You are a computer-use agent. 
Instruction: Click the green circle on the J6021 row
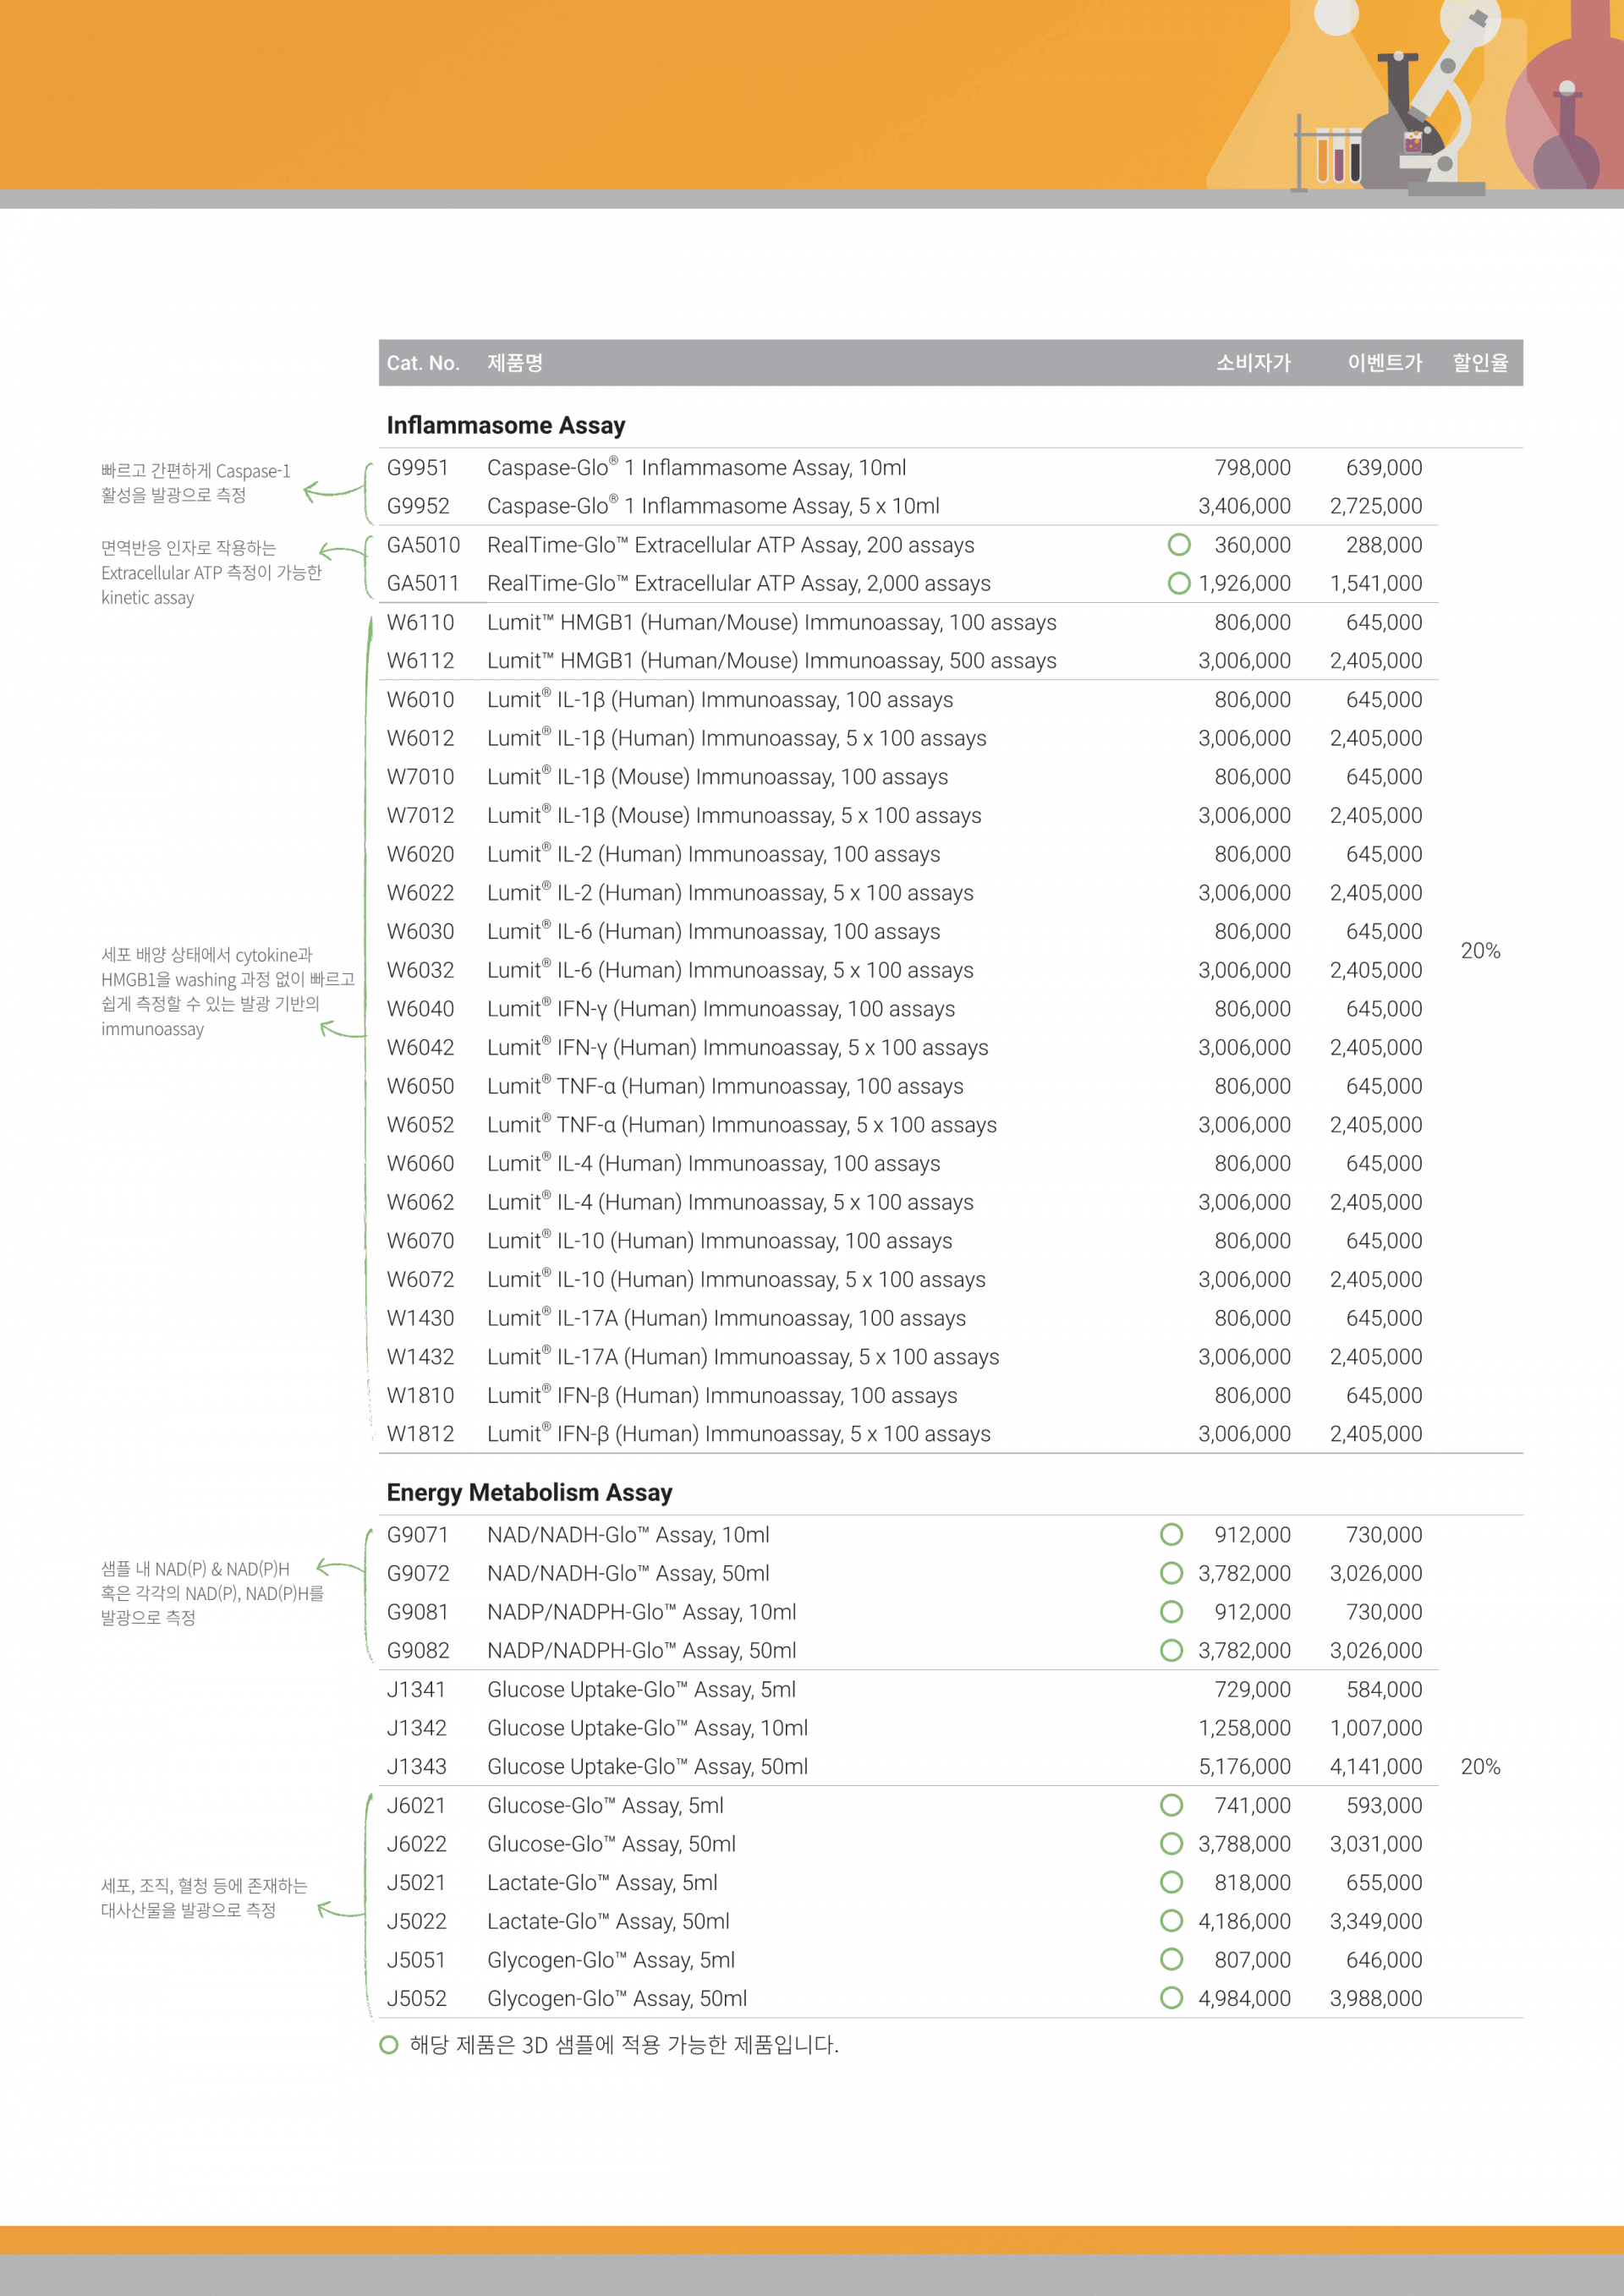(x=1171, y=1805)
